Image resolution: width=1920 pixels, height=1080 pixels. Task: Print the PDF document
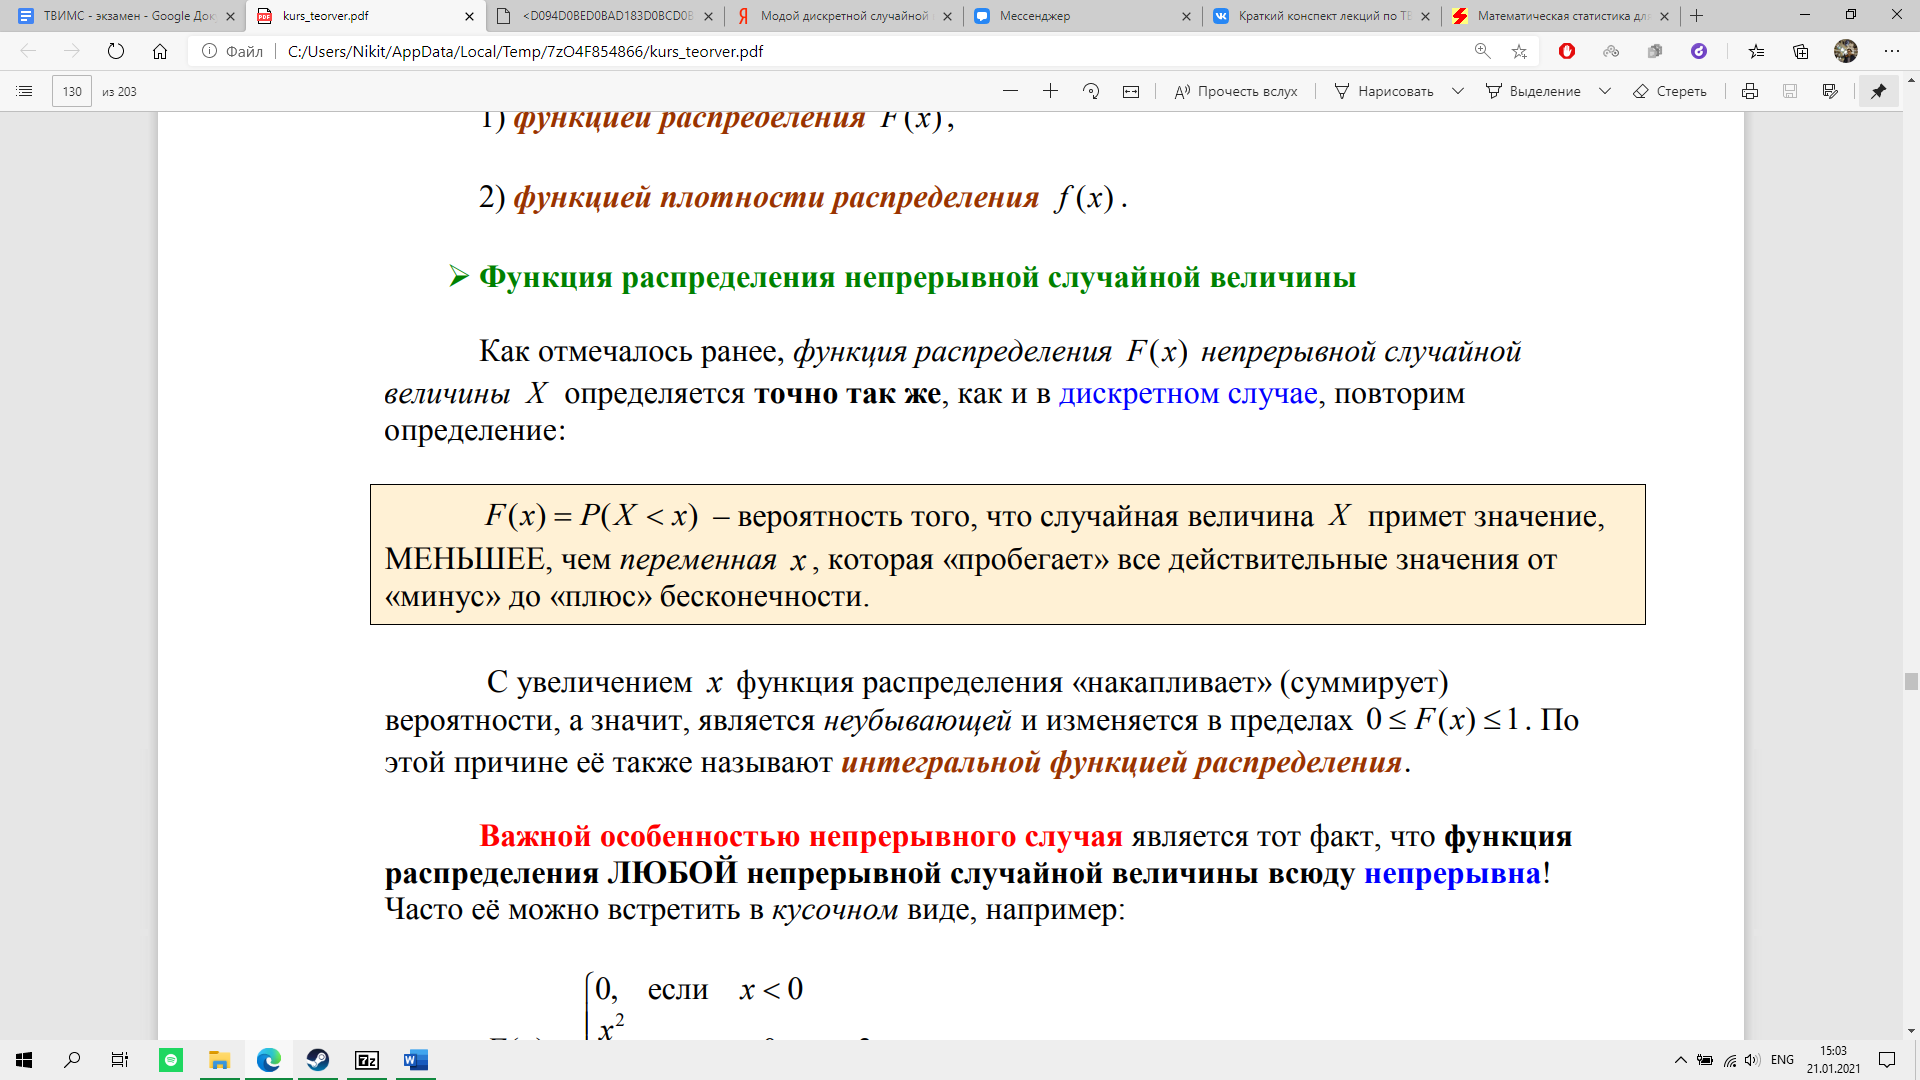point(1750,91)
